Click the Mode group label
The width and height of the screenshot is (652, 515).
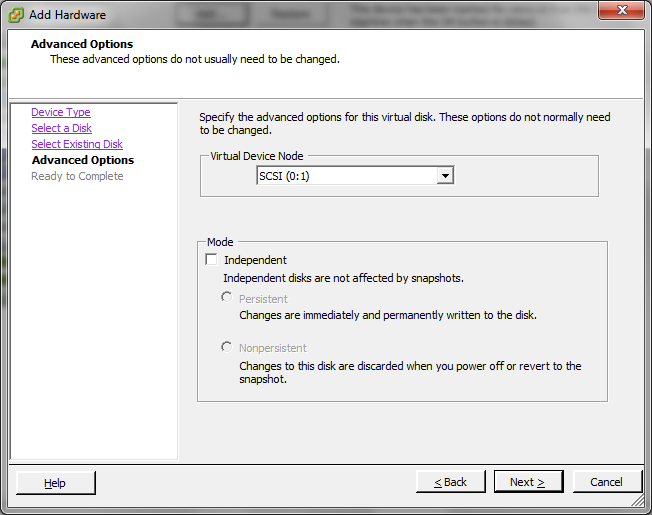[x=220, y=242]
